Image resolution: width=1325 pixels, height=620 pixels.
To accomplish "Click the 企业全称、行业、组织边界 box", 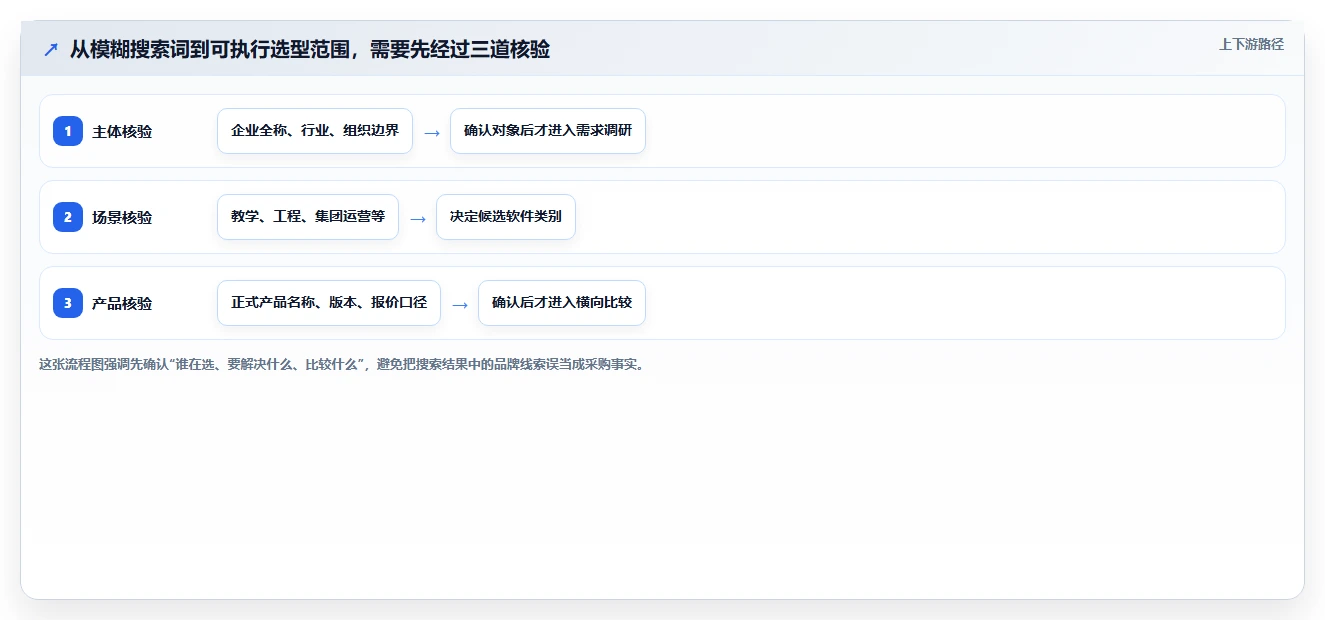I will coord(315,131).
